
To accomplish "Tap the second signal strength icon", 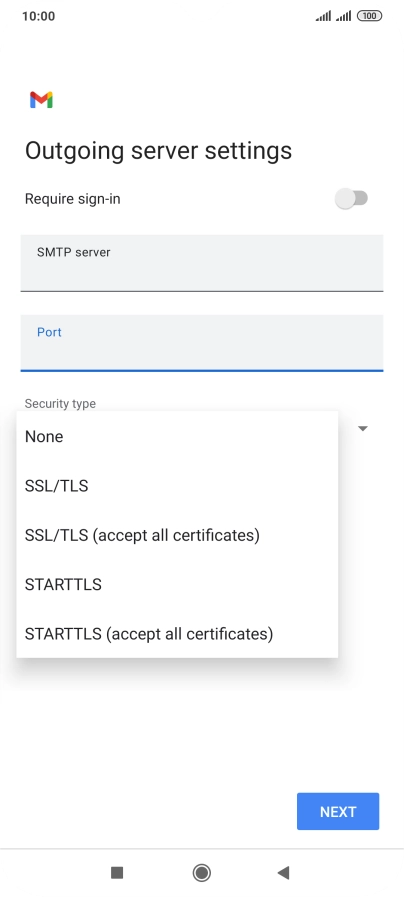I will pos(343,16).
